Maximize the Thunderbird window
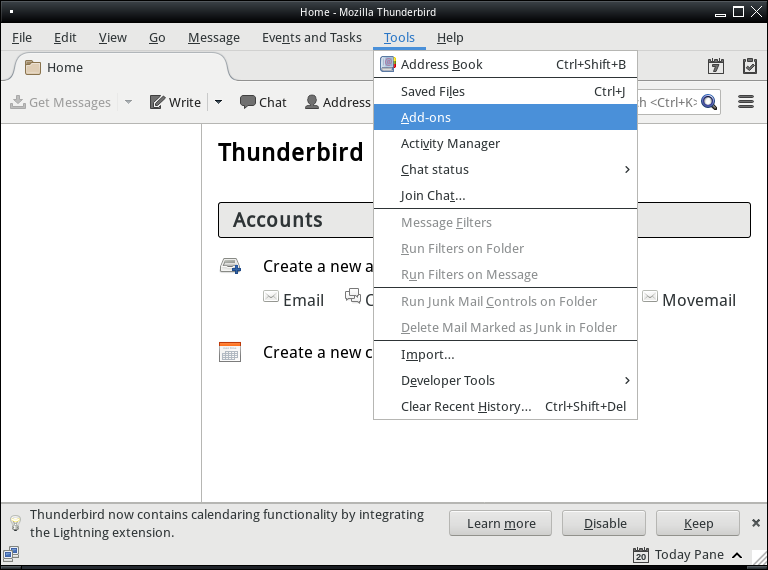This screenshot has height=570, width=768. point(738,12)
